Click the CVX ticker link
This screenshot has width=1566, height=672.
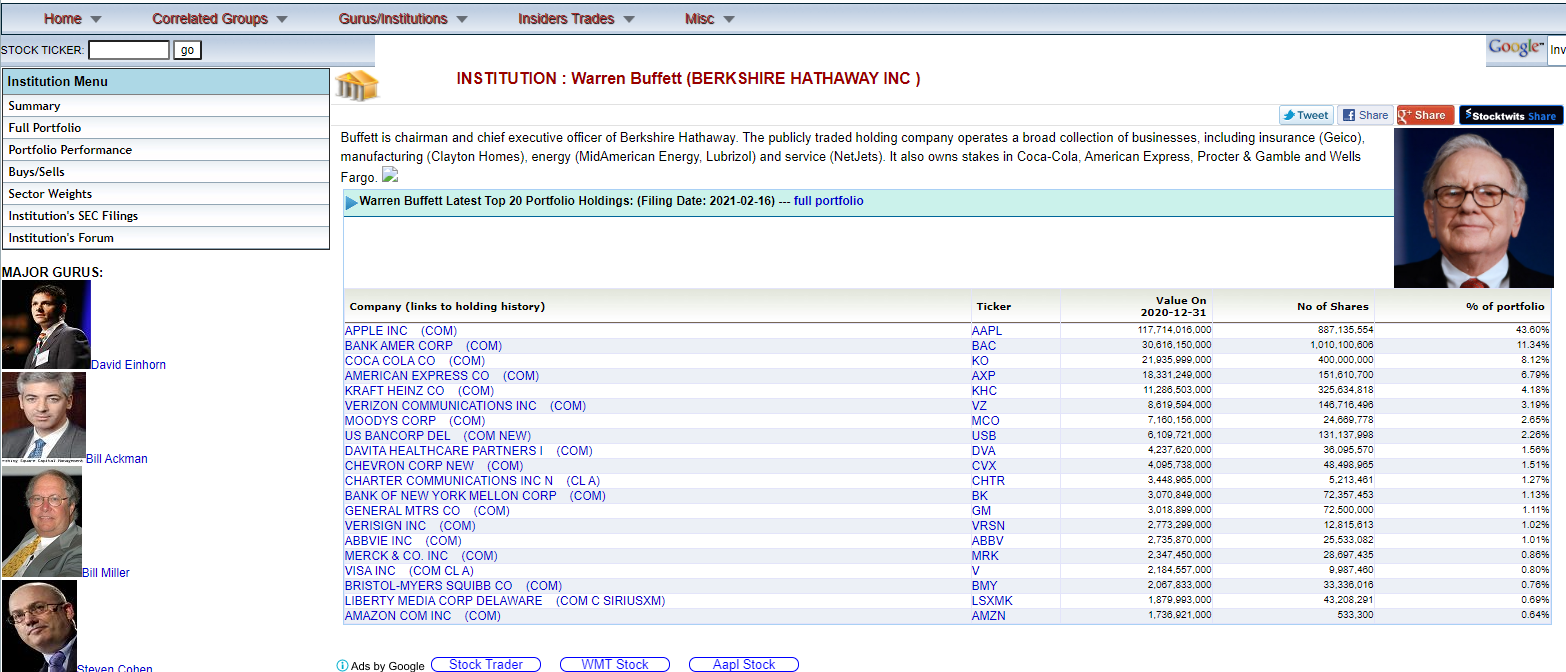tap(984, 466)
